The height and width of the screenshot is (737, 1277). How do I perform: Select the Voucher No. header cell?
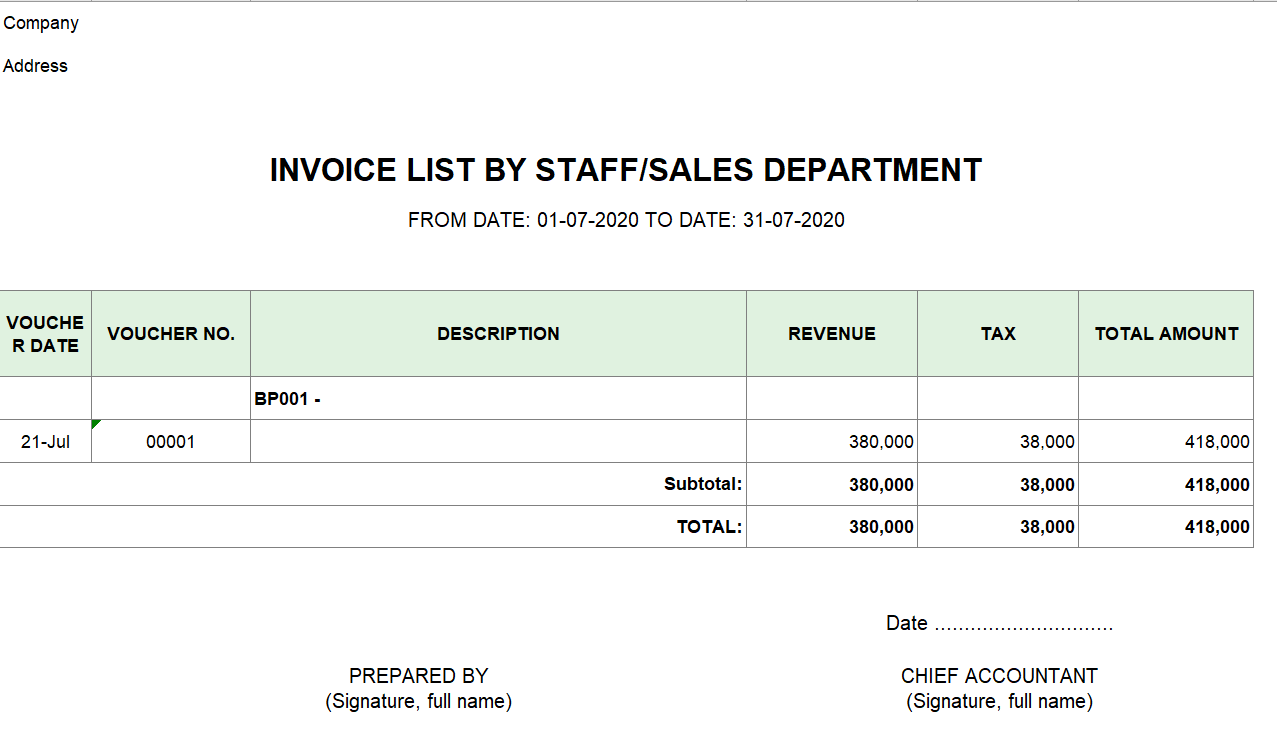(x=171, y=334)
